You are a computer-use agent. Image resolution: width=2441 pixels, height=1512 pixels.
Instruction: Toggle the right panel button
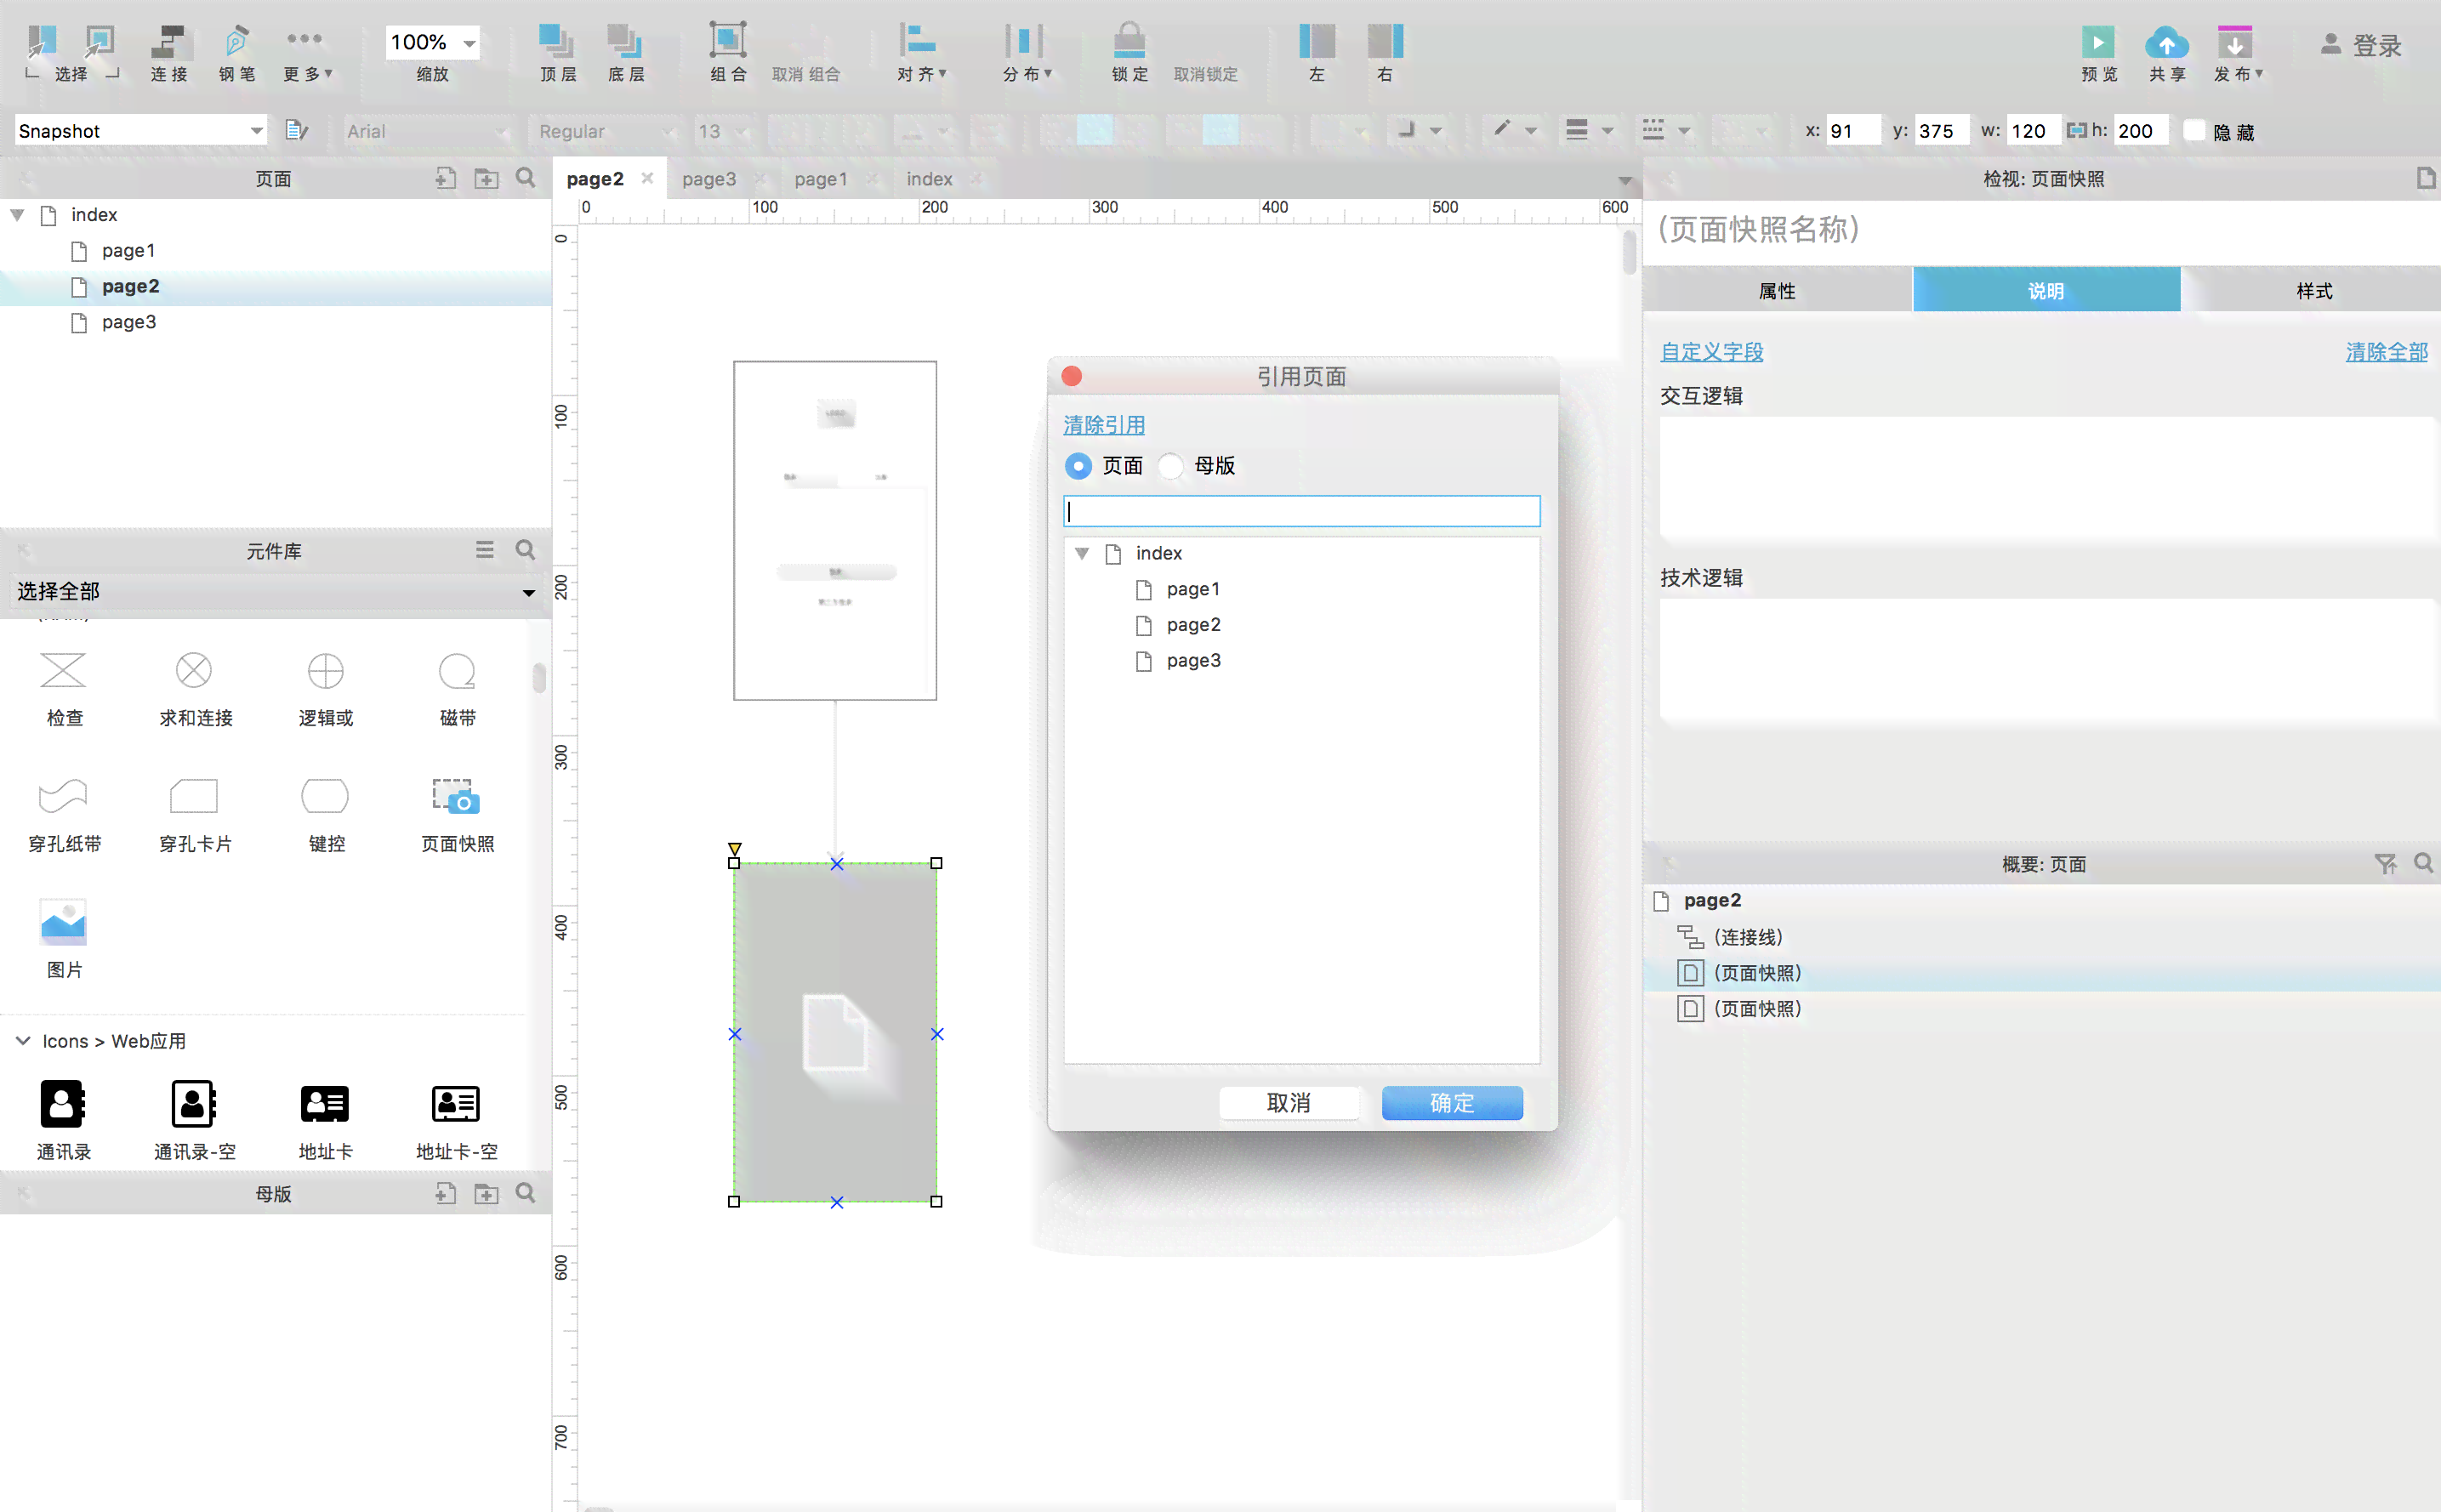pyautogui.click(x=1385, y=53)
